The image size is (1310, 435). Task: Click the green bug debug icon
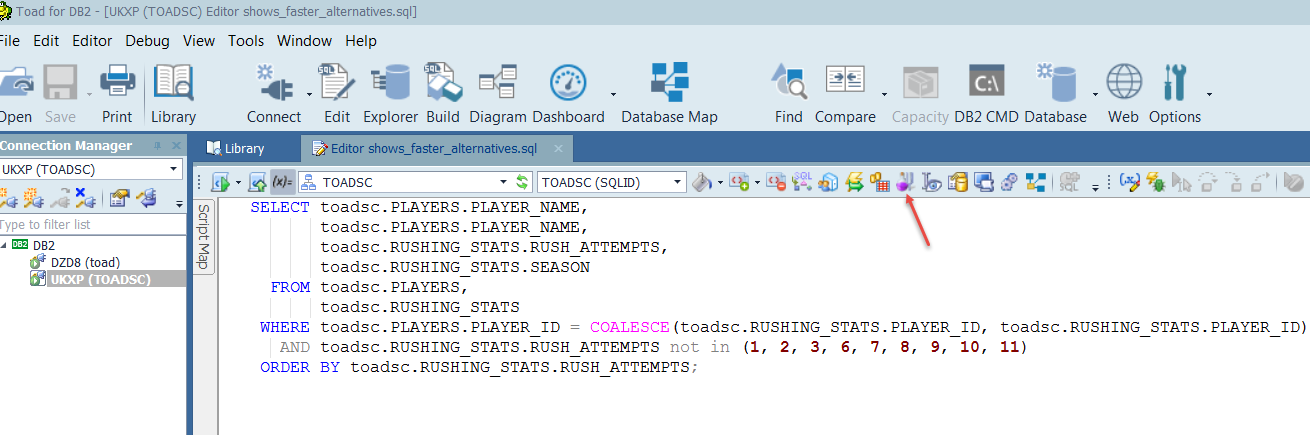(1154, 182)
